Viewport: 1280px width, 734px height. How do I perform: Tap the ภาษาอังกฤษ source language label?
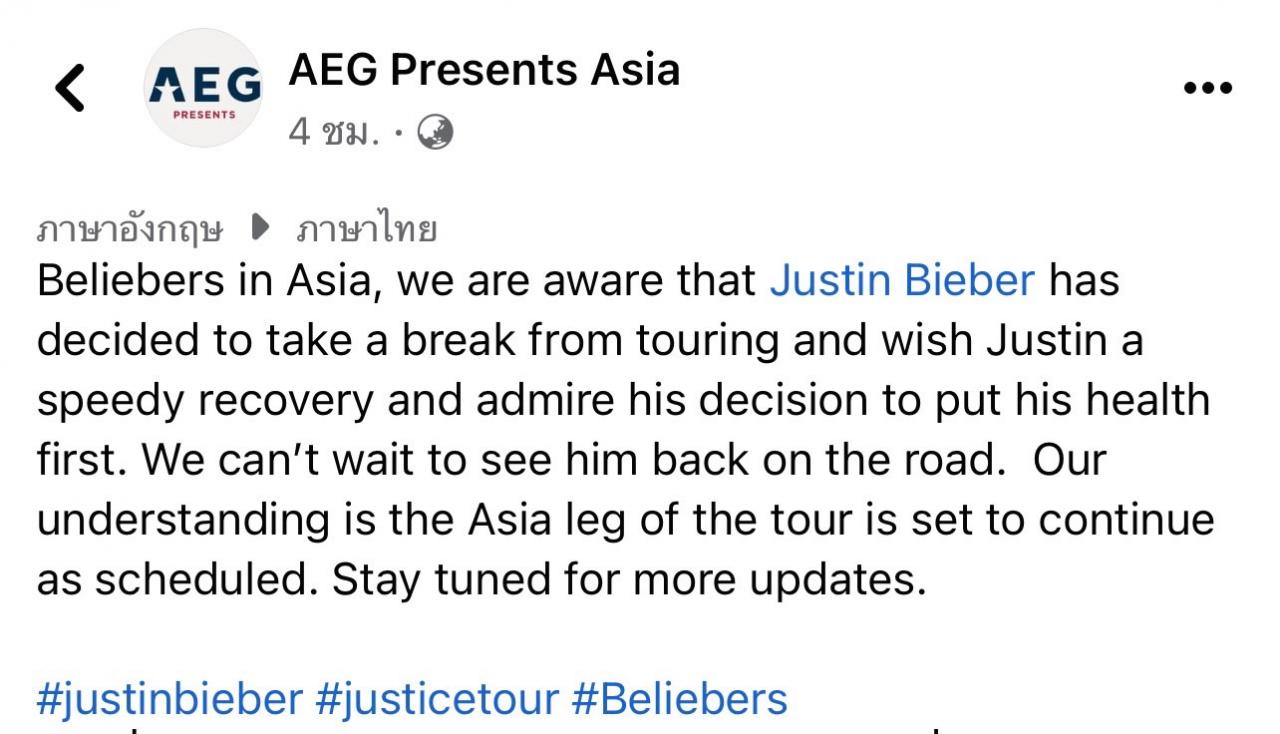[x=130, y=230]
